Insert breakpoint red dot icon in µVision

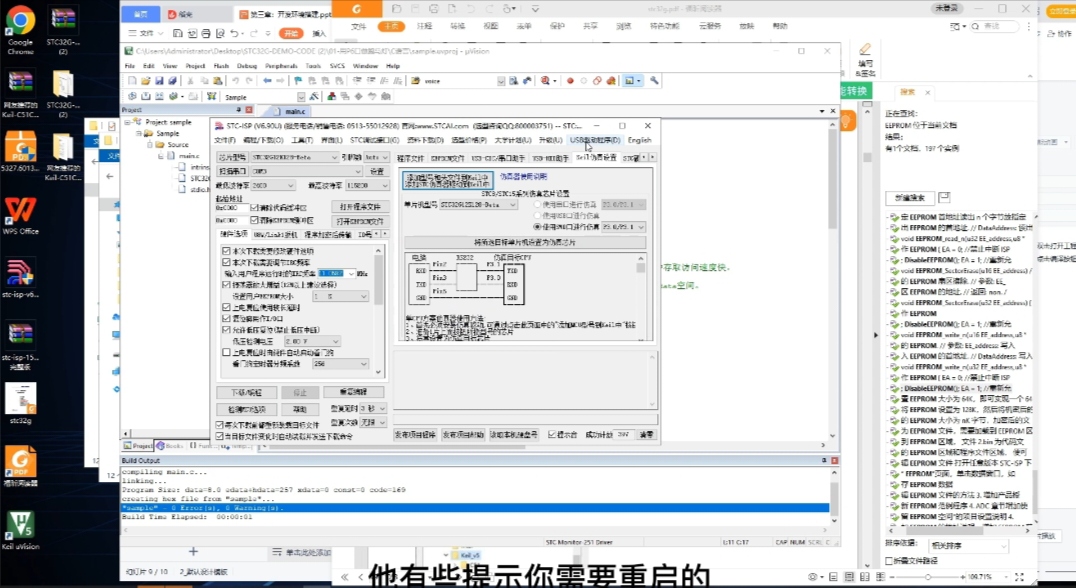coord(570,81)
